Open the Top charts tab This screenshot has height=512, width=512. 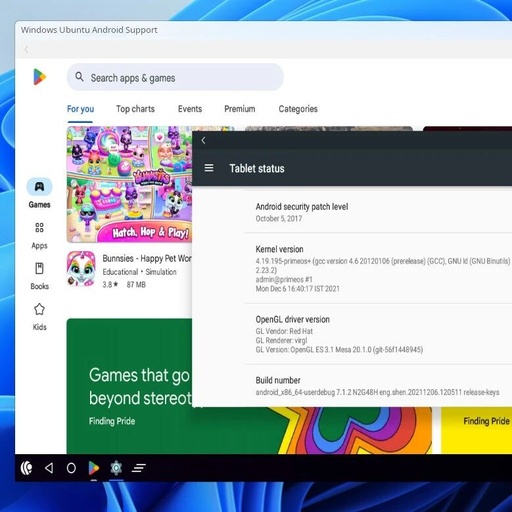tap(135, 109)
